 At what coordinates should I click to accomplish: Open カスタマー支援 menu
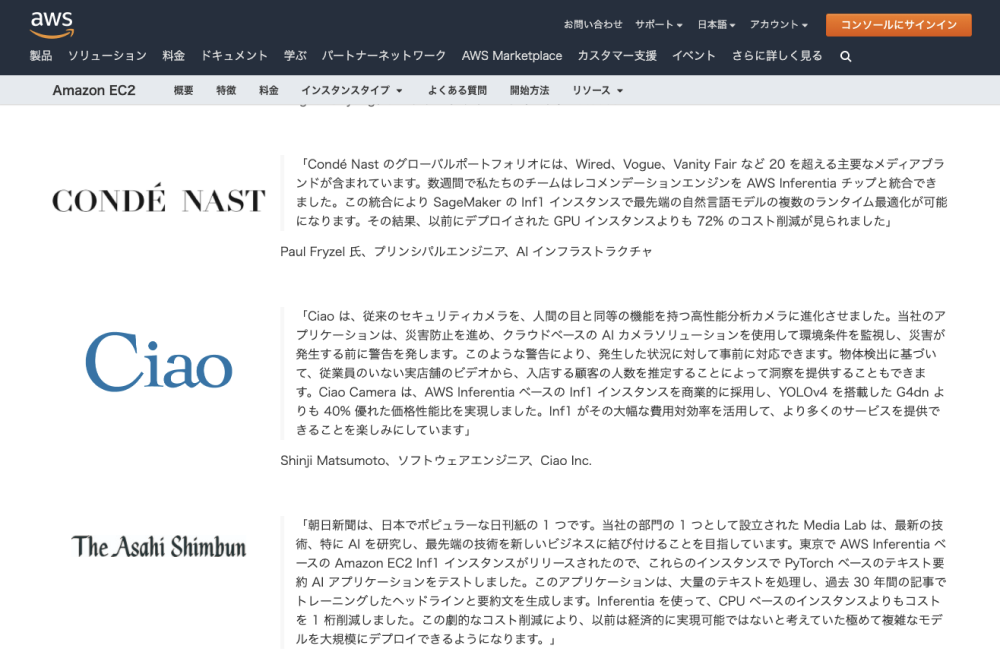(x=617, y=56)
